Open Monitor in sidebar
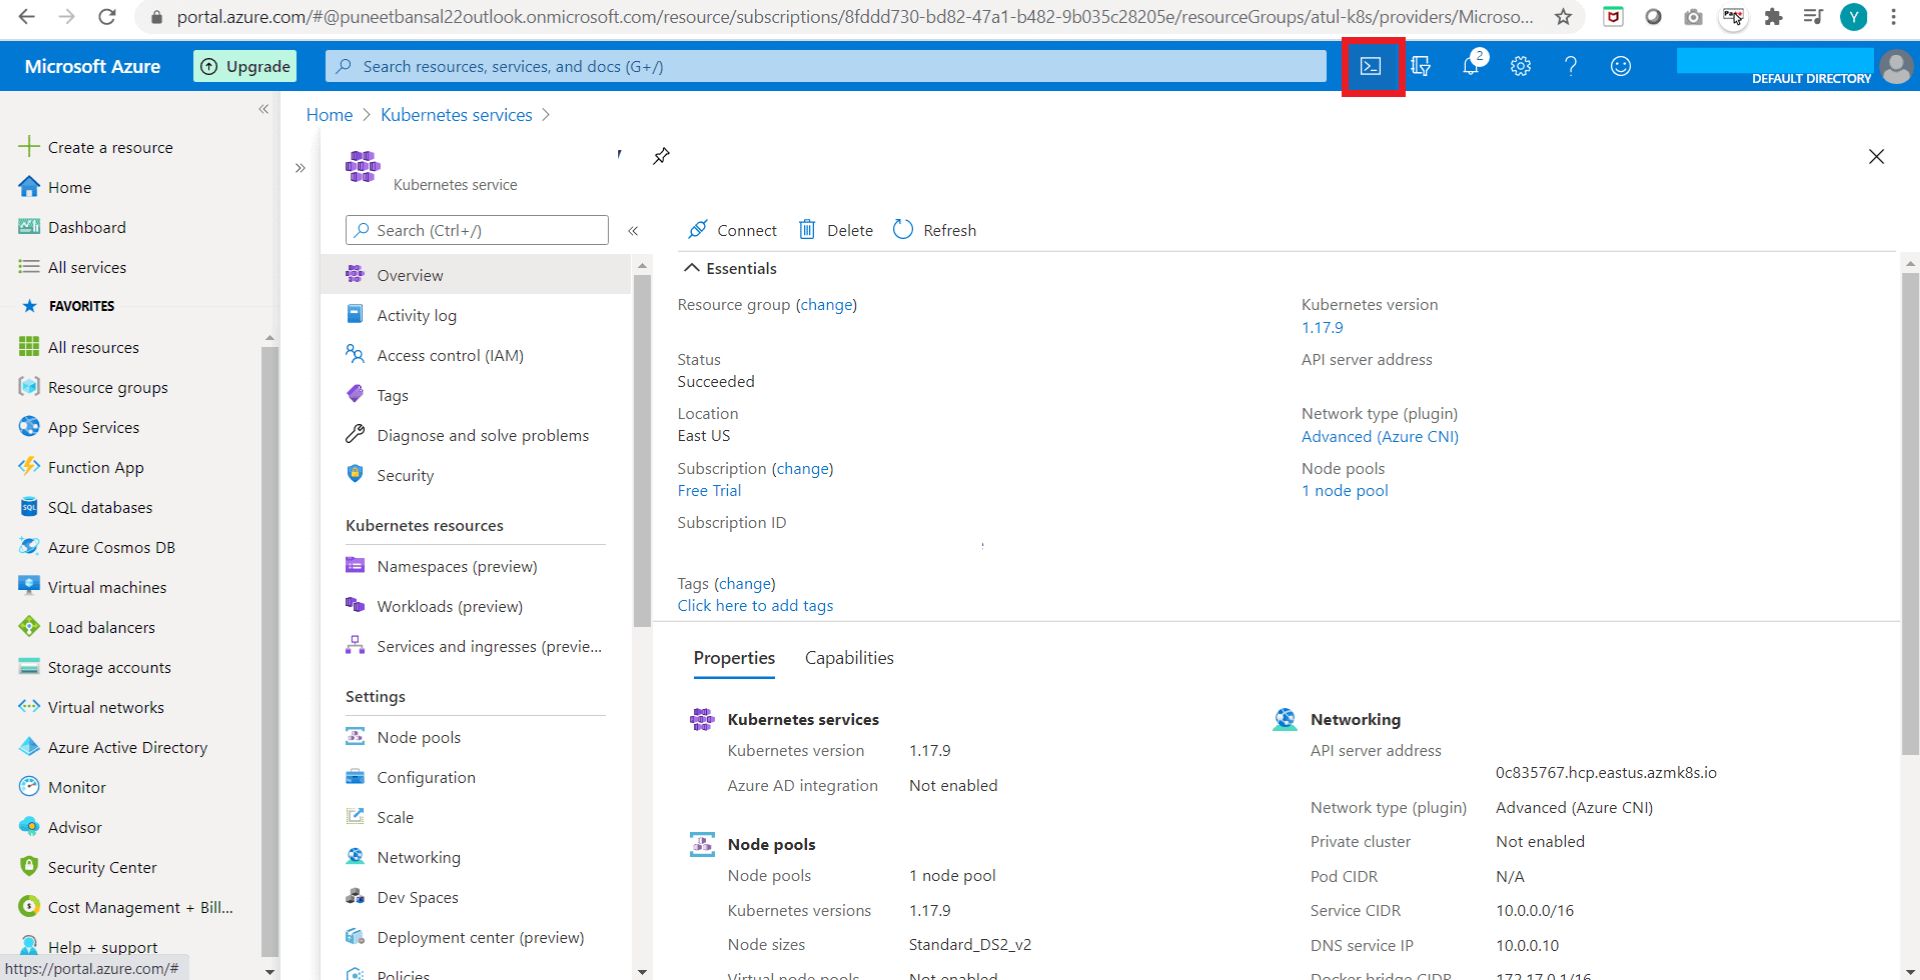The image size is (1920, 980). point(62,787)
